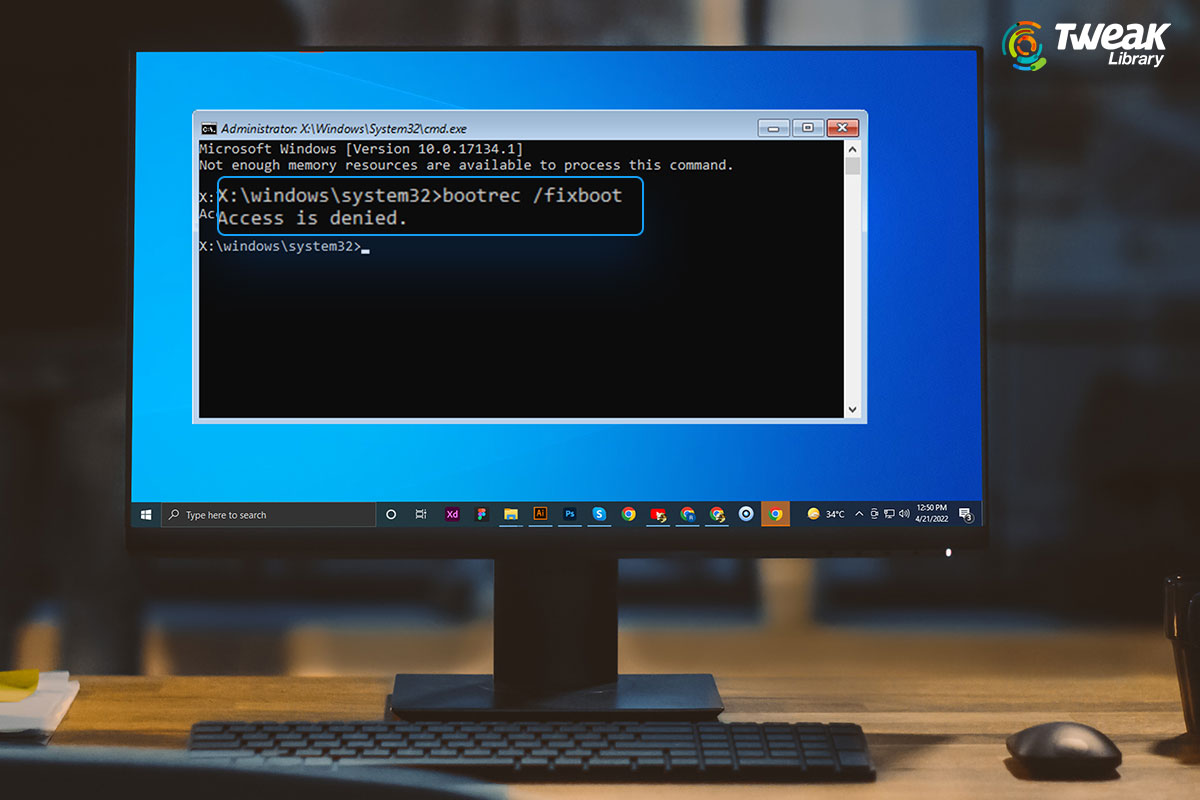Click the highlighted active Chrome icon
The image size is (1200, 800).
pyautogui.click(x=775, y=514)
